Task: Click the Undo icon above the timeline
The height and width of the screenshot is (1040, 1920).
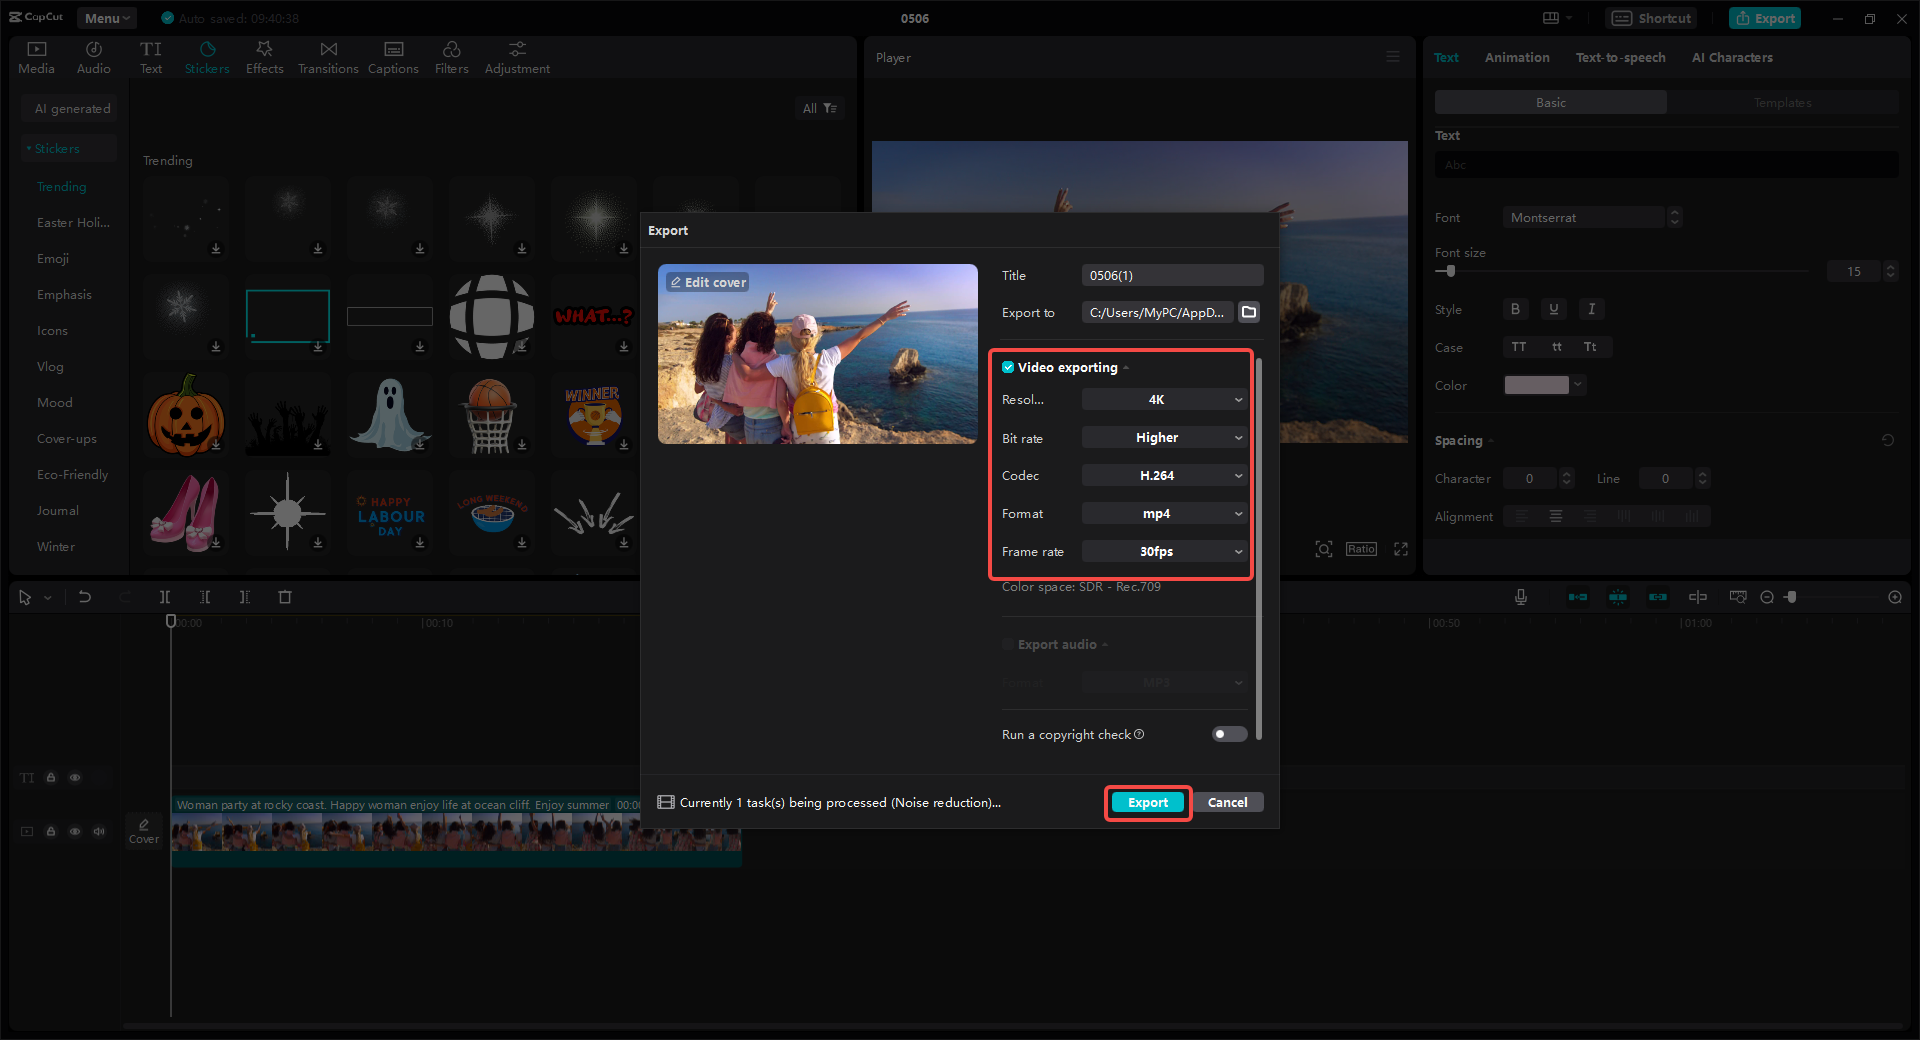Action: [x=85, y=597]
